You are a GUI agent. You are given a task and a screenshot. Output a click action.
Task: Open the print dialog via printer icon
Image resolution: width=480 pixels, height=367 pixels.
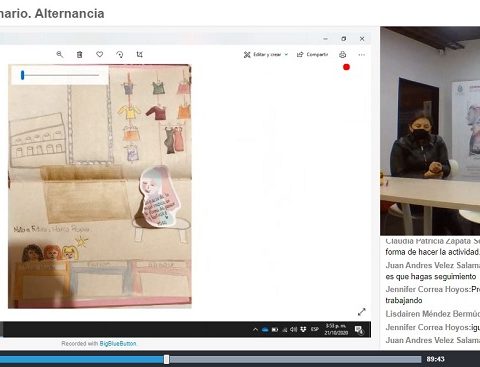(342, 55)
